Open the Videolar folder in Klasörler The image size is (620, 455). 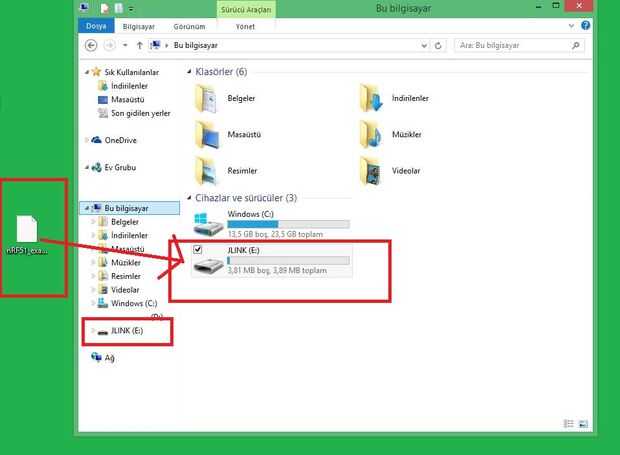pyautogui.click(x=370, y=171)
